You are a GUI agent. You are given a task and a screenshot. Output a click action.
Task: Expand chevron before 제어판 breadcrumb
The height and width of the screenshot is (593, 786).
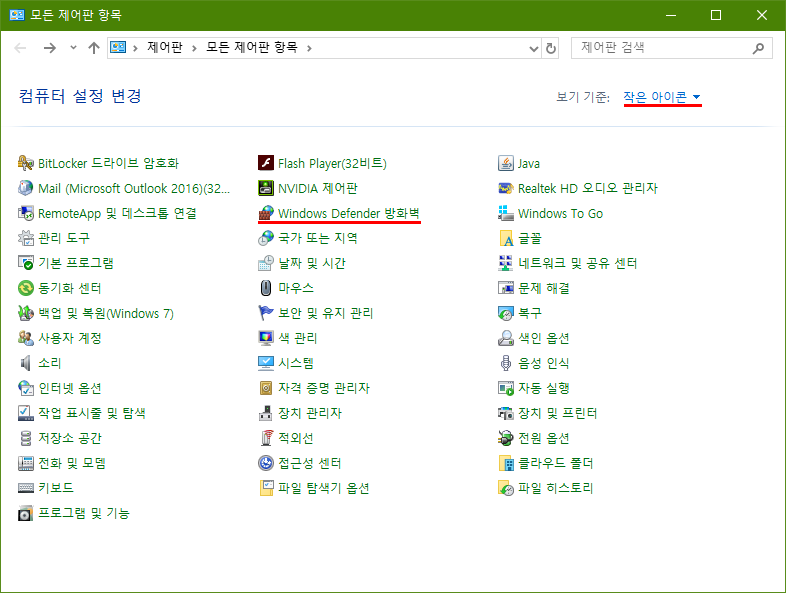[135, 48]
